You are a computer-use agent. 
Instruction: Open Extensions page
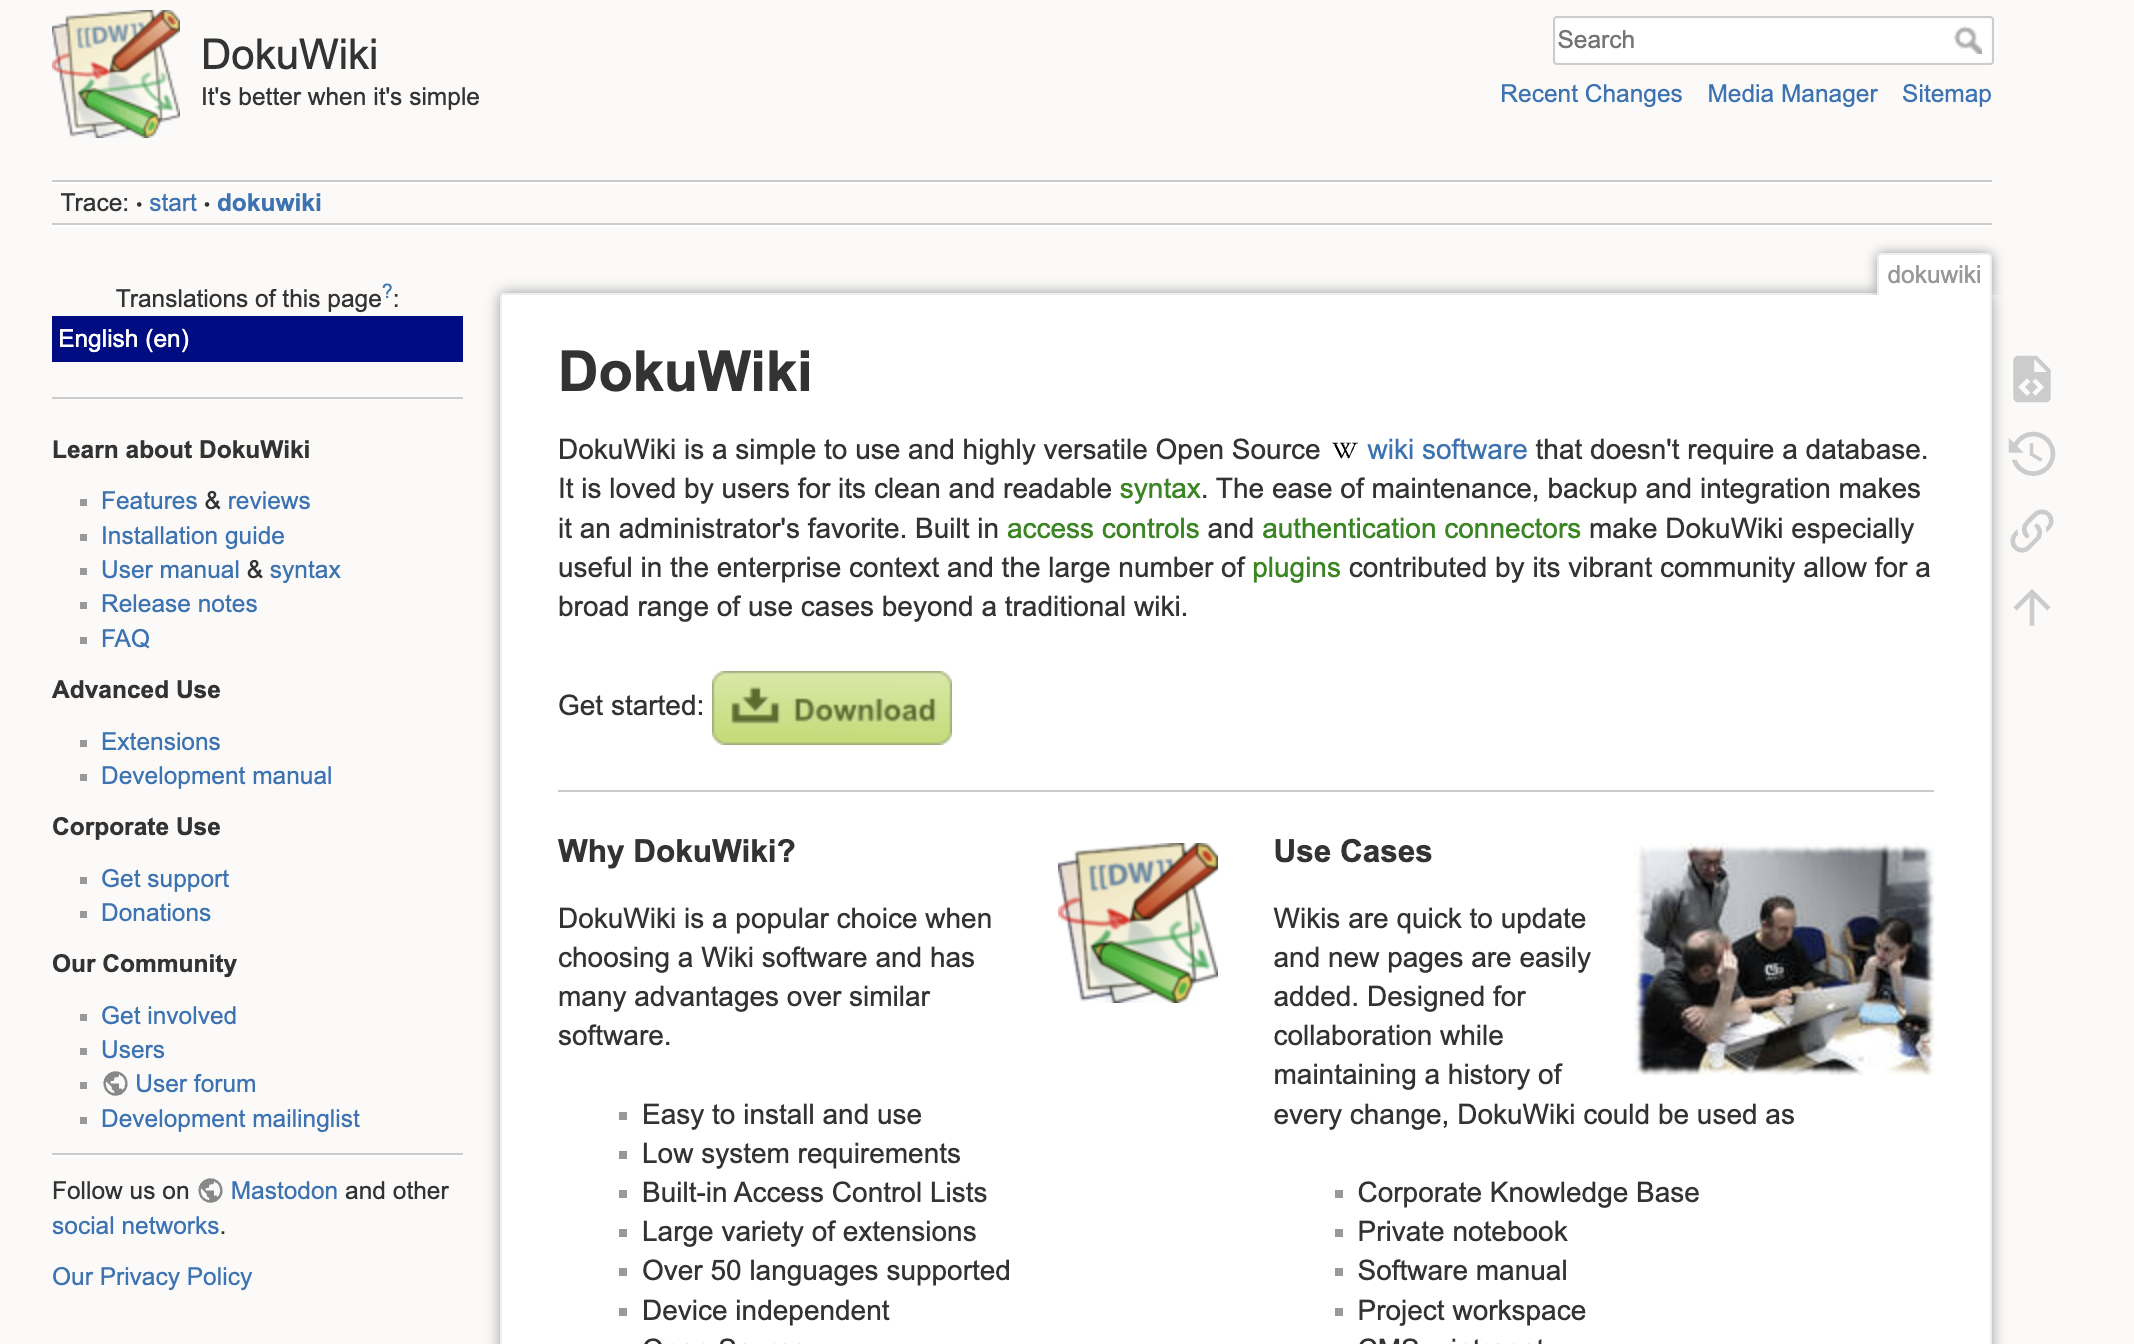tap(160, 742)
